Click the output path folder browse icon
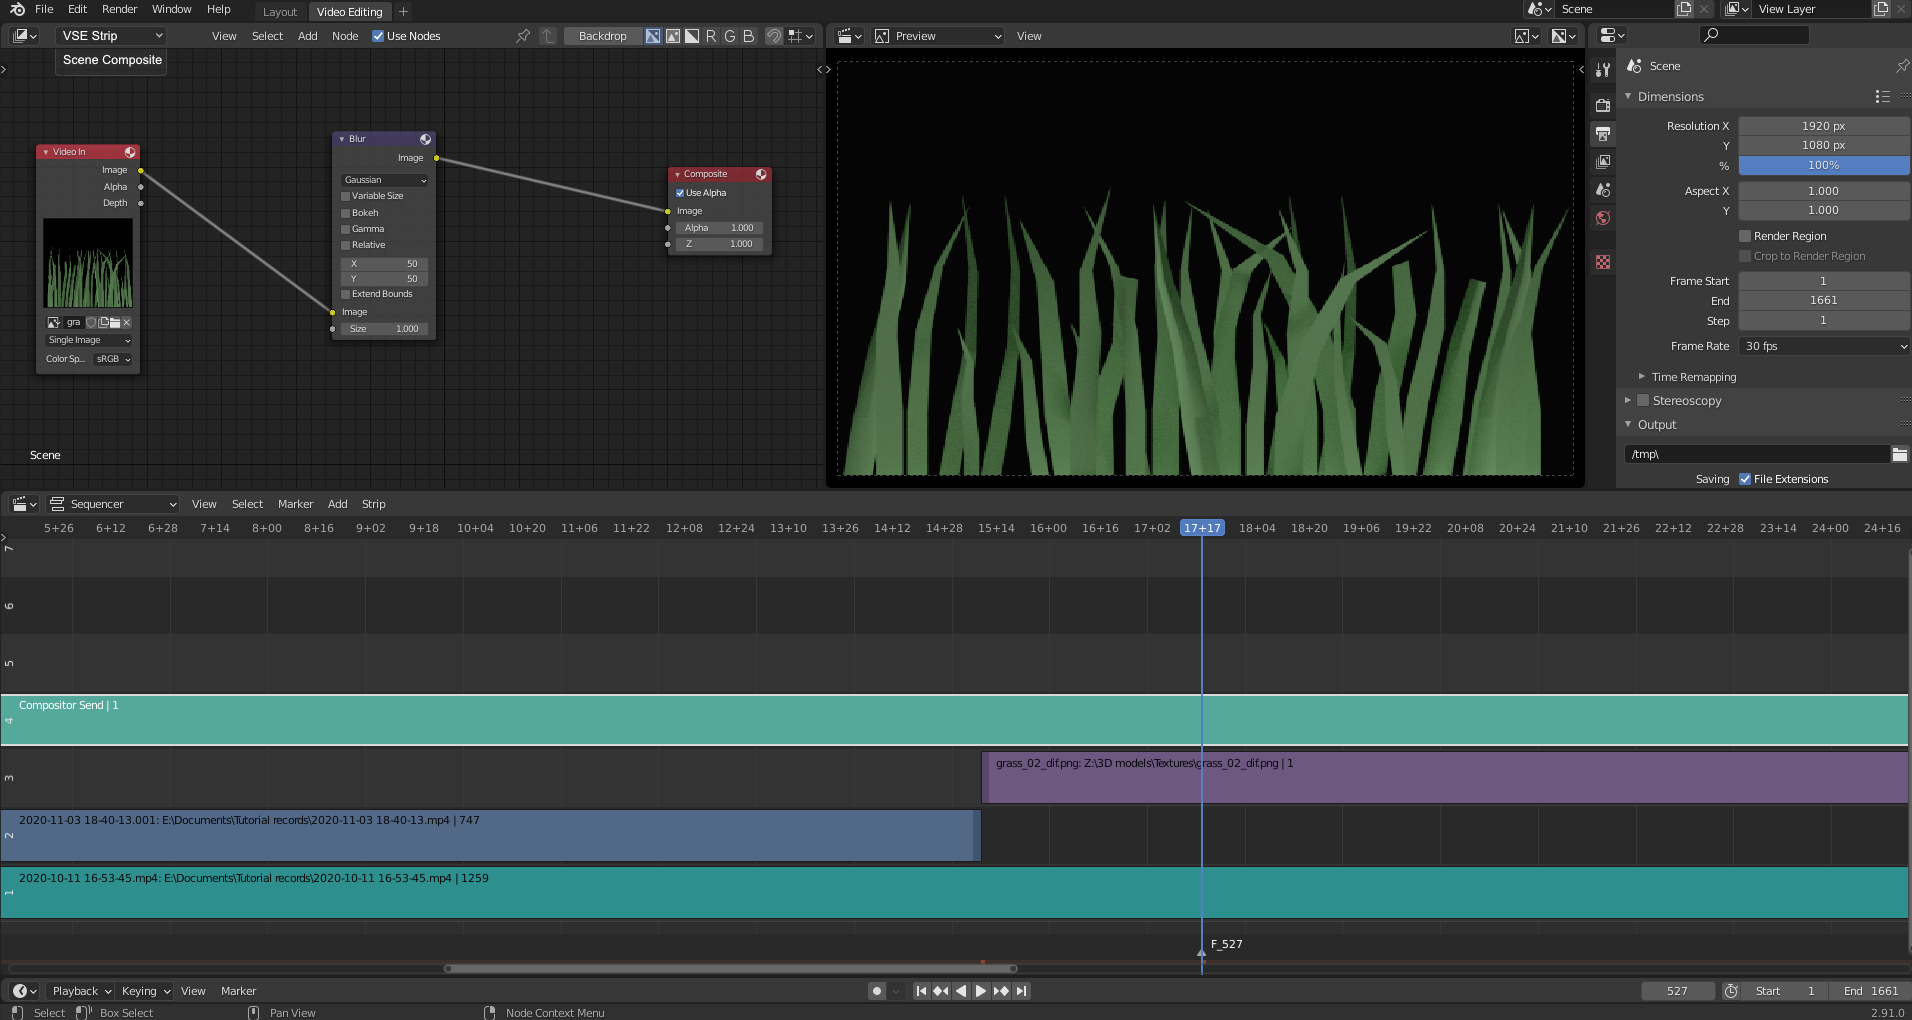The width and height of the screenshot is (1912, 1020). pyautogui.click(x=1899, y=454)
